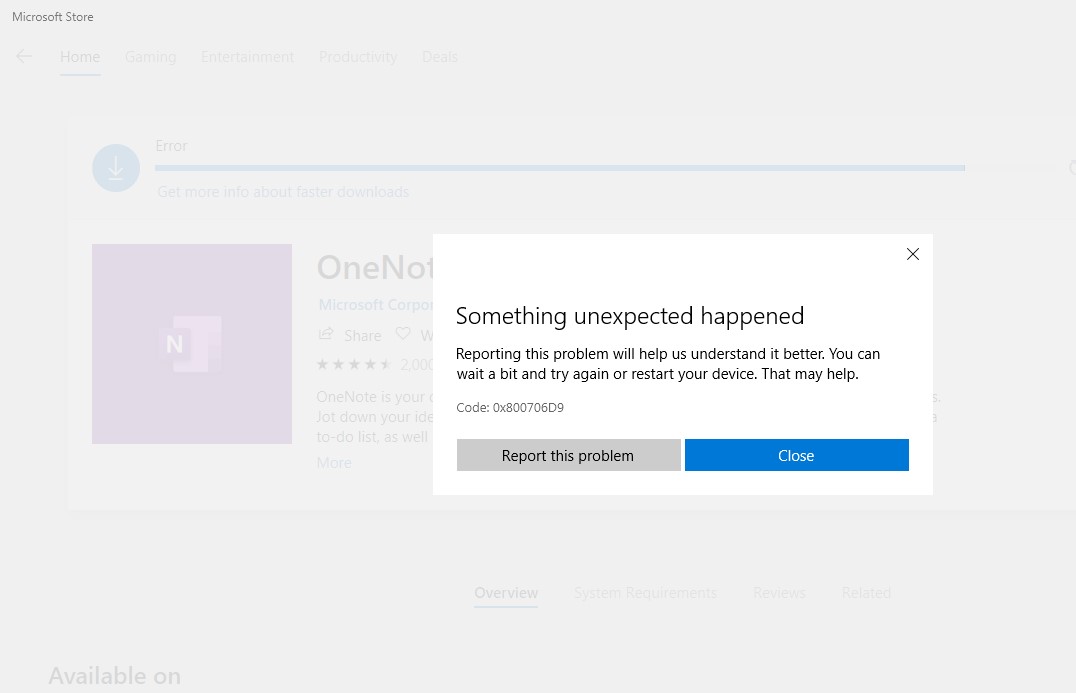Click Report this problem button
This screenshot has height=693, width=1076.
point(568,455)
